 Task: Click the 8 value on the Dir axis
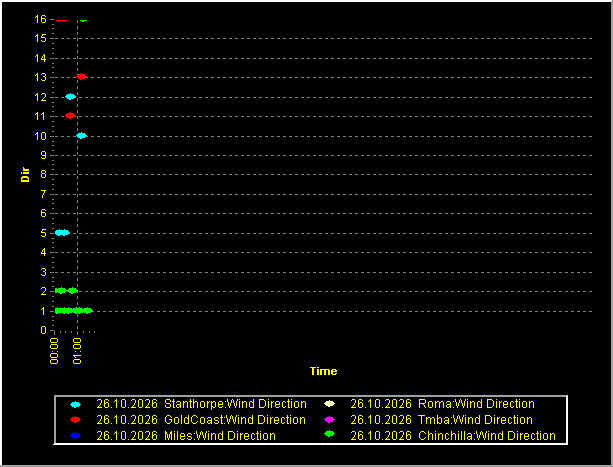coord(43,175)
